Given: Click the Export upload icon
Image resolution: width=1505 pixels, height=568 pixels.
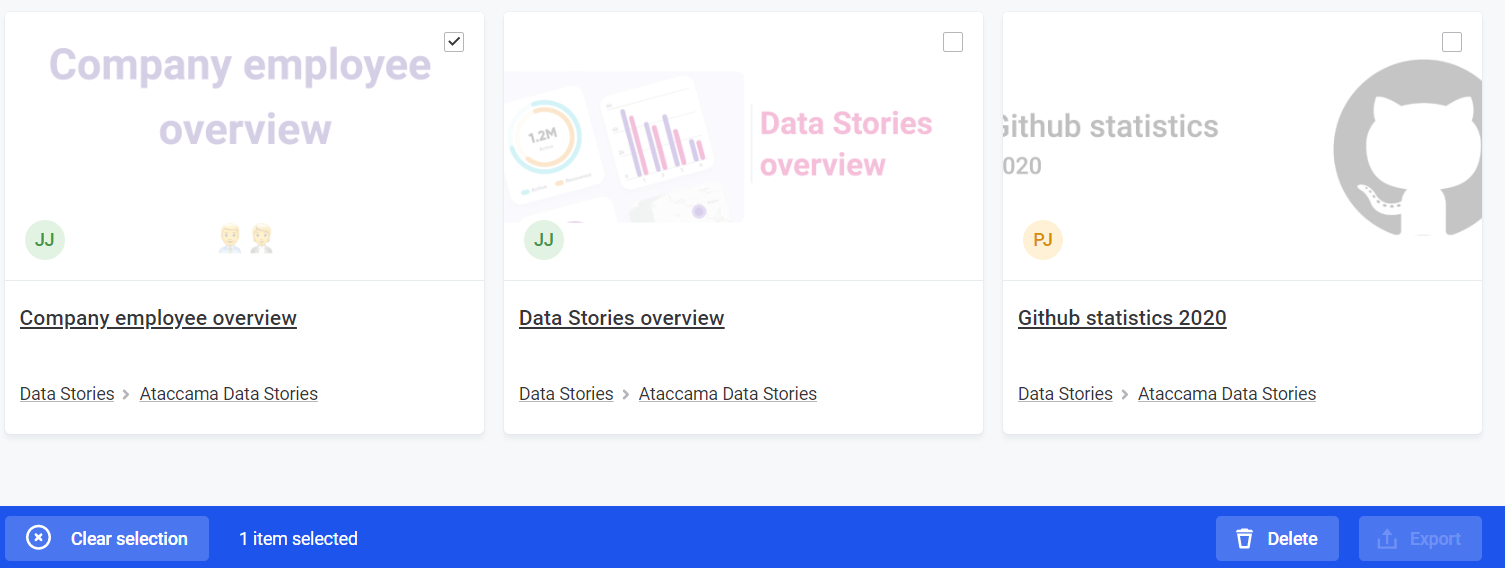Looking at the screenshot, I should tap(1387, 539).
